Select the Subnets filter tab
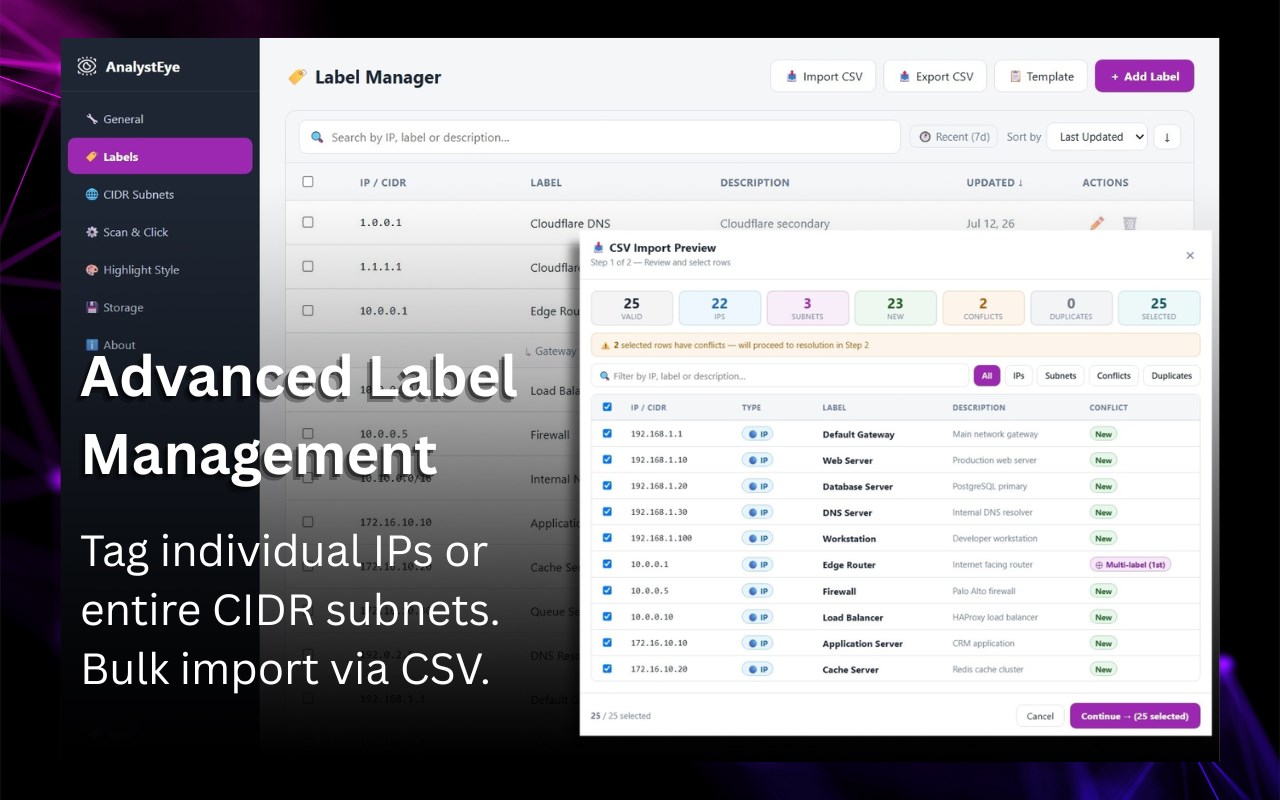 pos(1060,376)
